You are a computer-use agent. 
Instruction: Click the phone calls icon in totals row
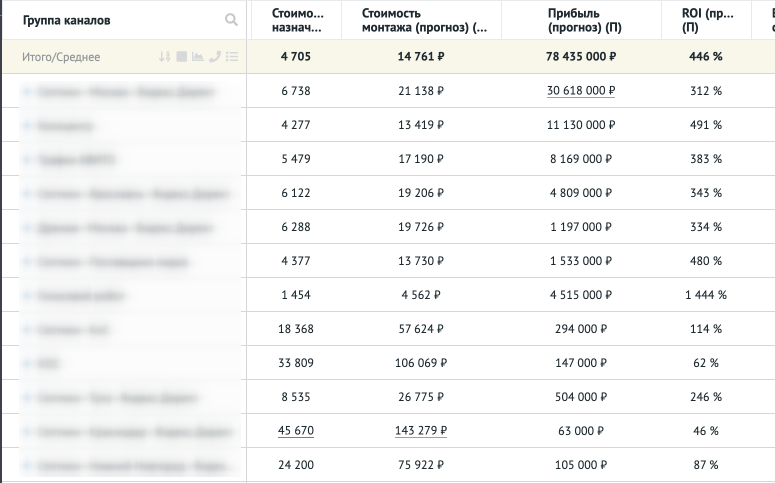214,57
